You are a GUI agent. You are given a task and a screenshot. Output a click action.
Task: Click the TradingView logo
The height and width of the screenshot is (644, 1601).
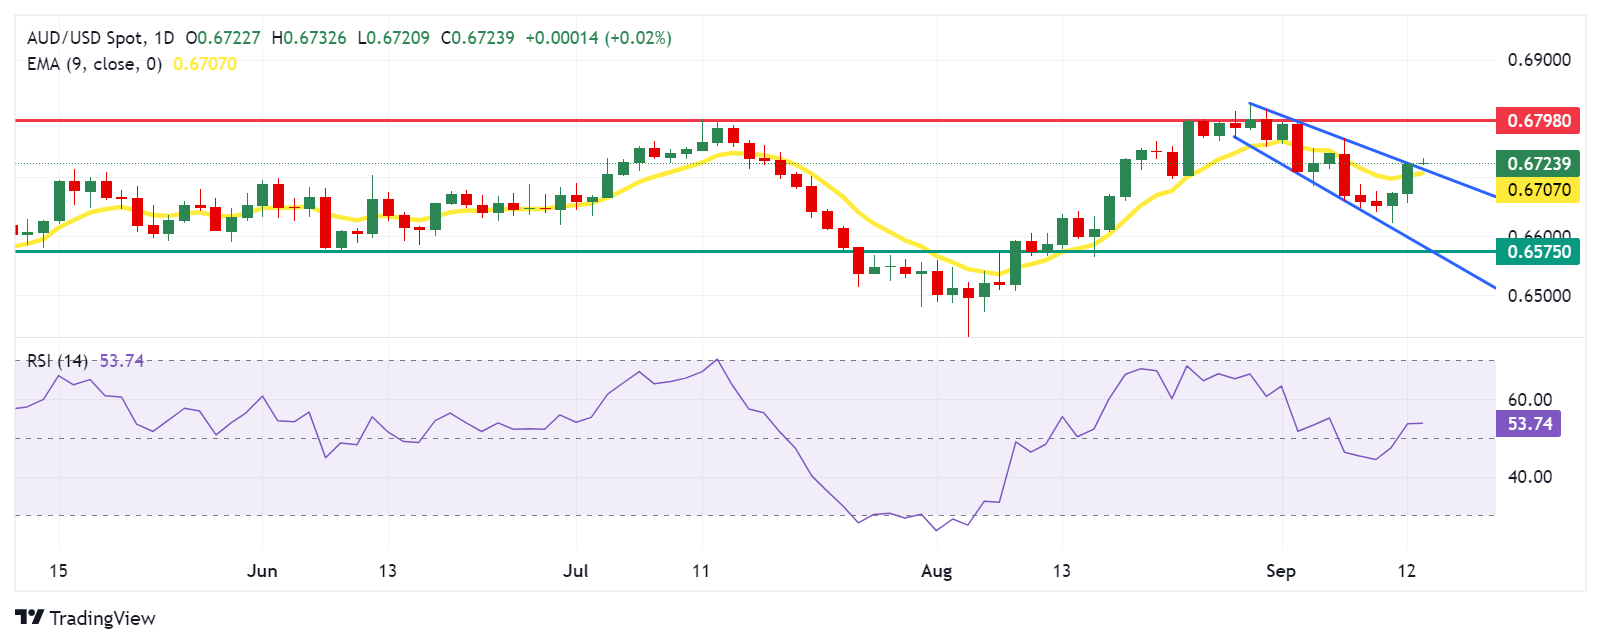pos(85,618)
